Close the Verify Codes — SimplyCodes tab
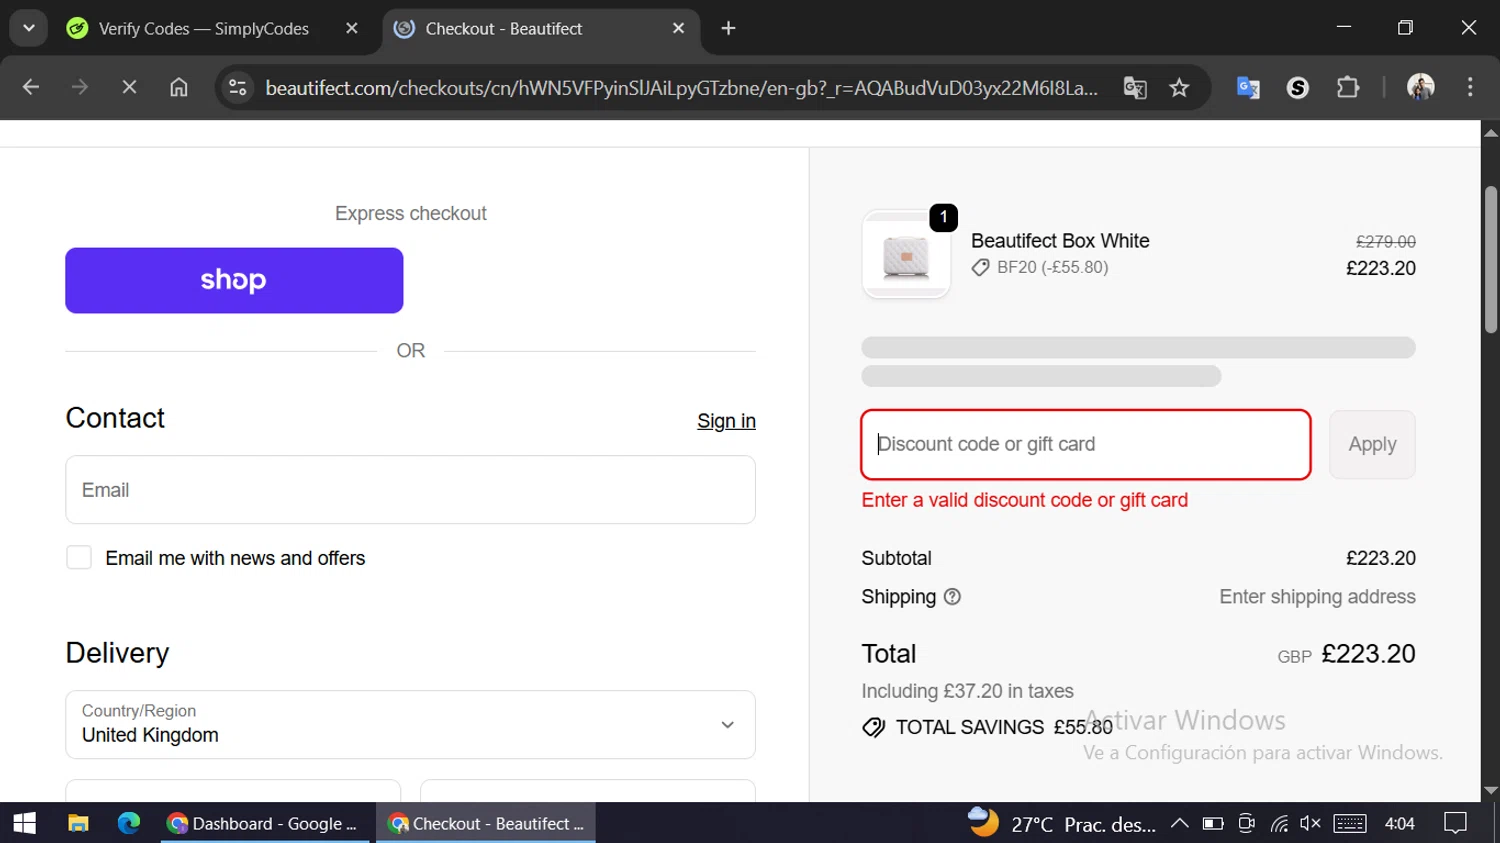Screen dimensions: 1500x843 (351, 28)
